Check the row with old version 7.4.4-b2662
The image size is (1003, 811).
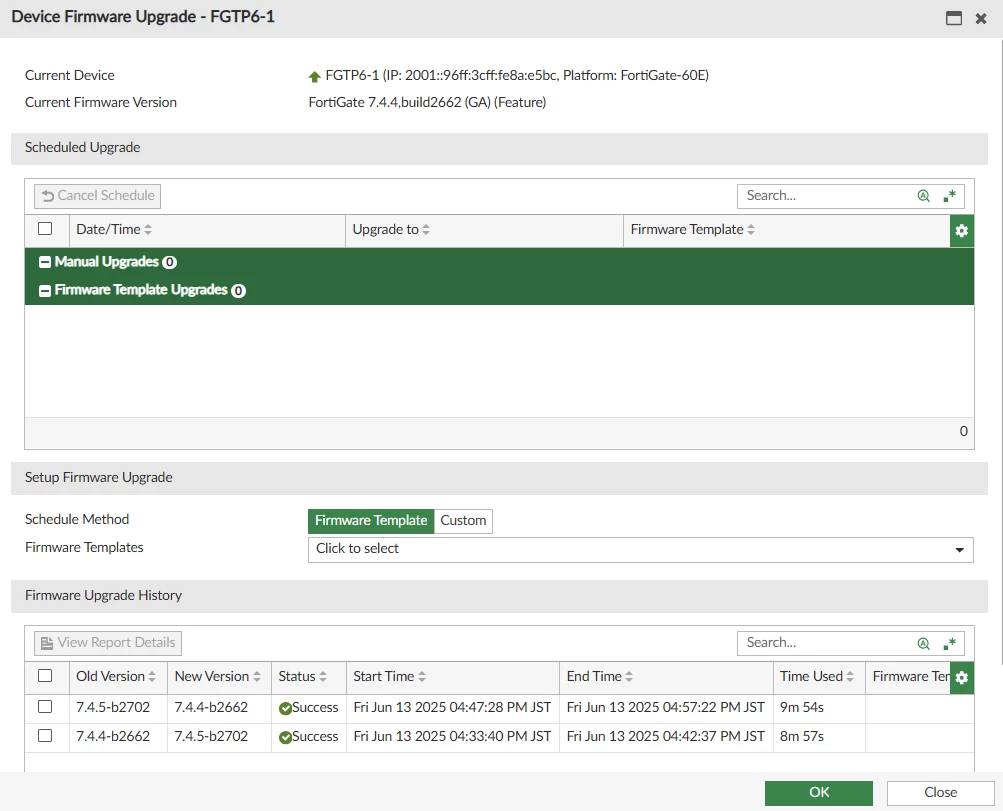click(45, 736)
